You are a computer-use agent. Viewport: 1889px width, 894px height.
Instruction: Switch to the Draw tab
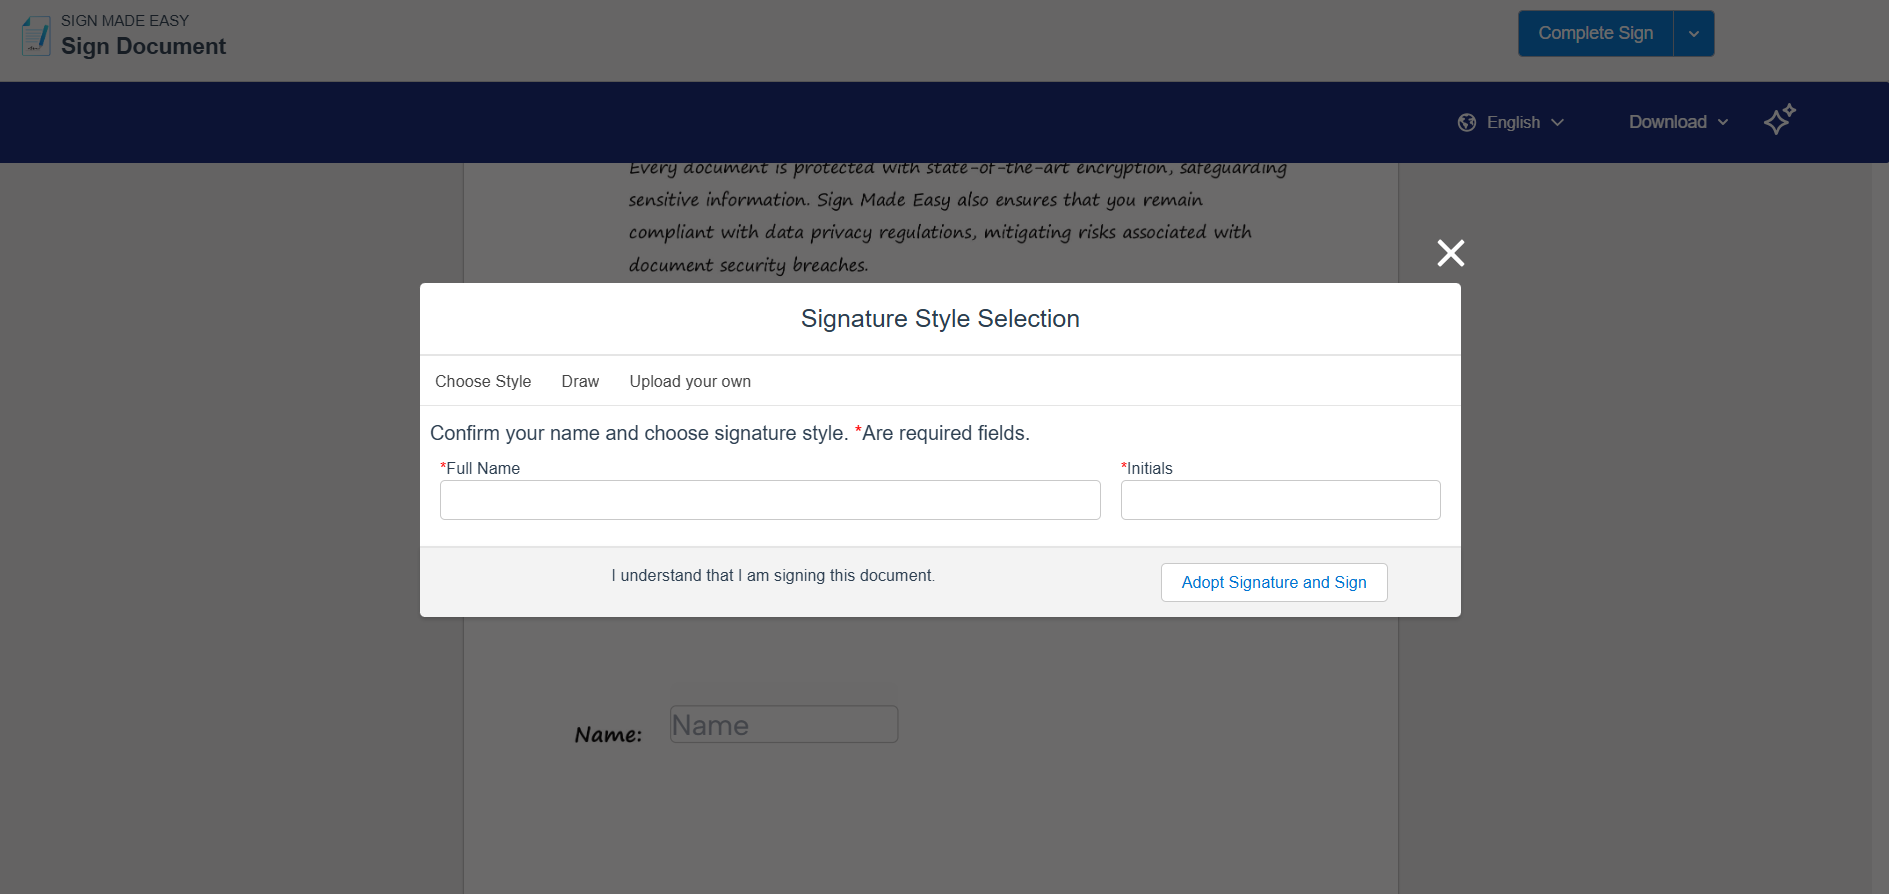coord(580,381)
